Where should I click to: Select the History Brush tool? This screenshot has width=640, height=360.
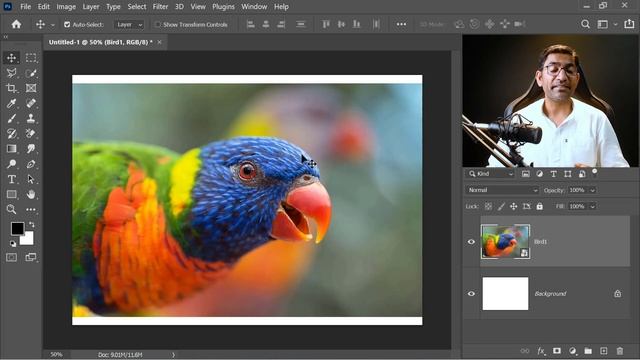click(x=11, y=133)
